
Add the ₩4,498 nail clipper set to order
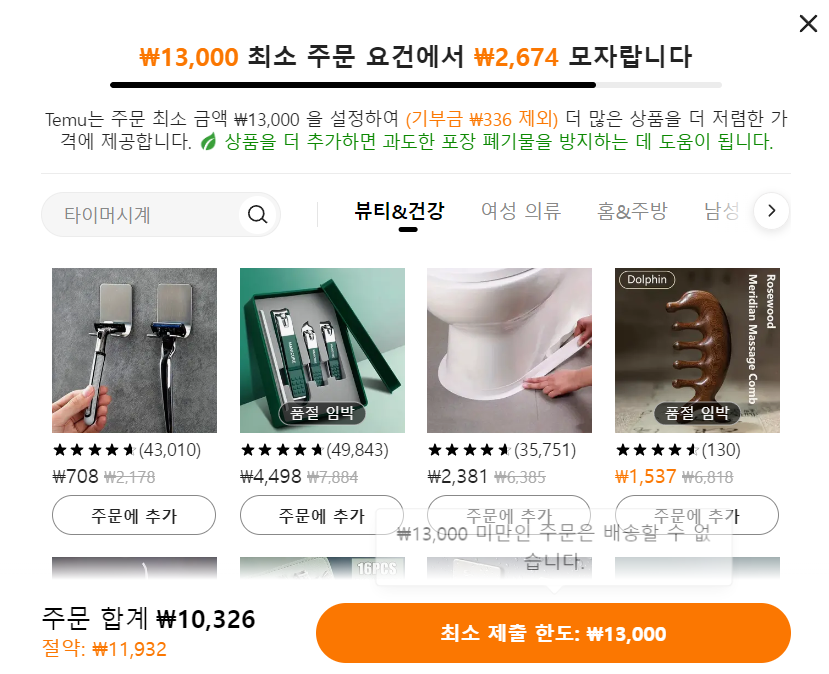pos(321,515)
